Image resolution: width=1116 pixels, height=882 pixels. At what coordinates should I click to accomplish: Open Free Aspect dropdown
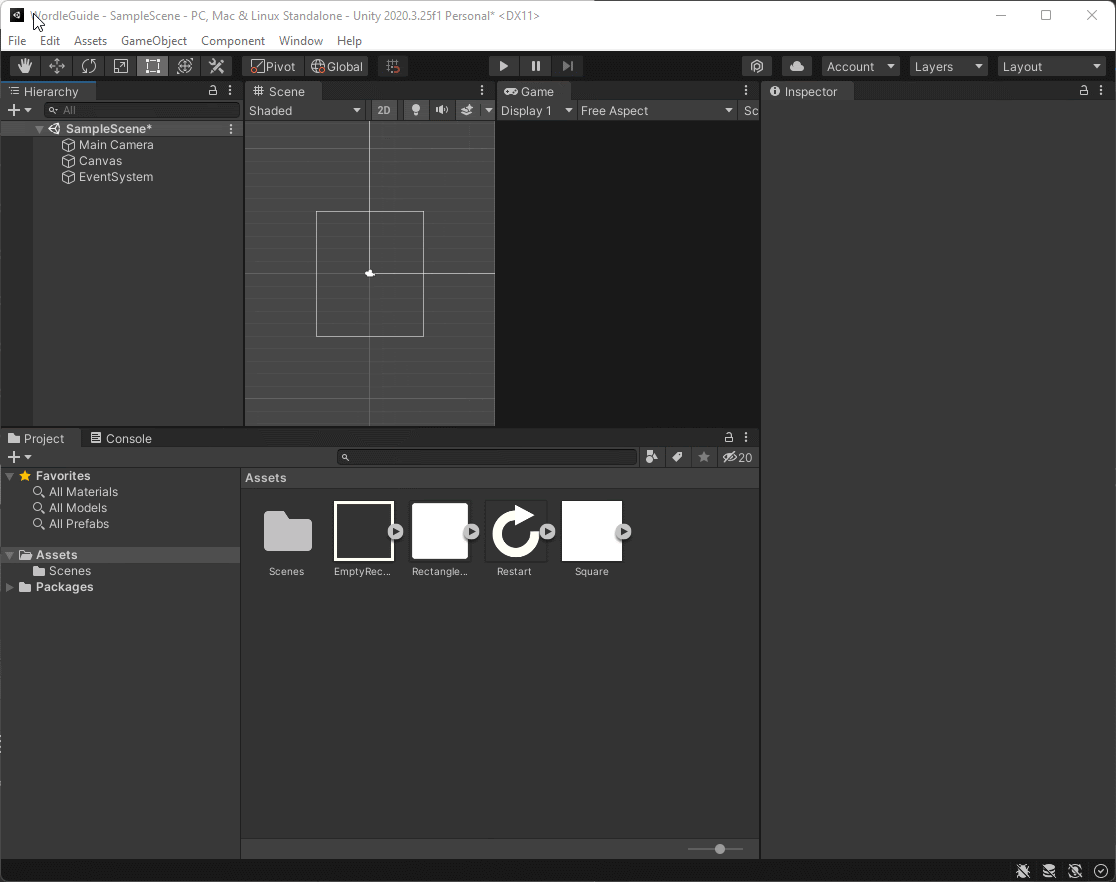656,110
